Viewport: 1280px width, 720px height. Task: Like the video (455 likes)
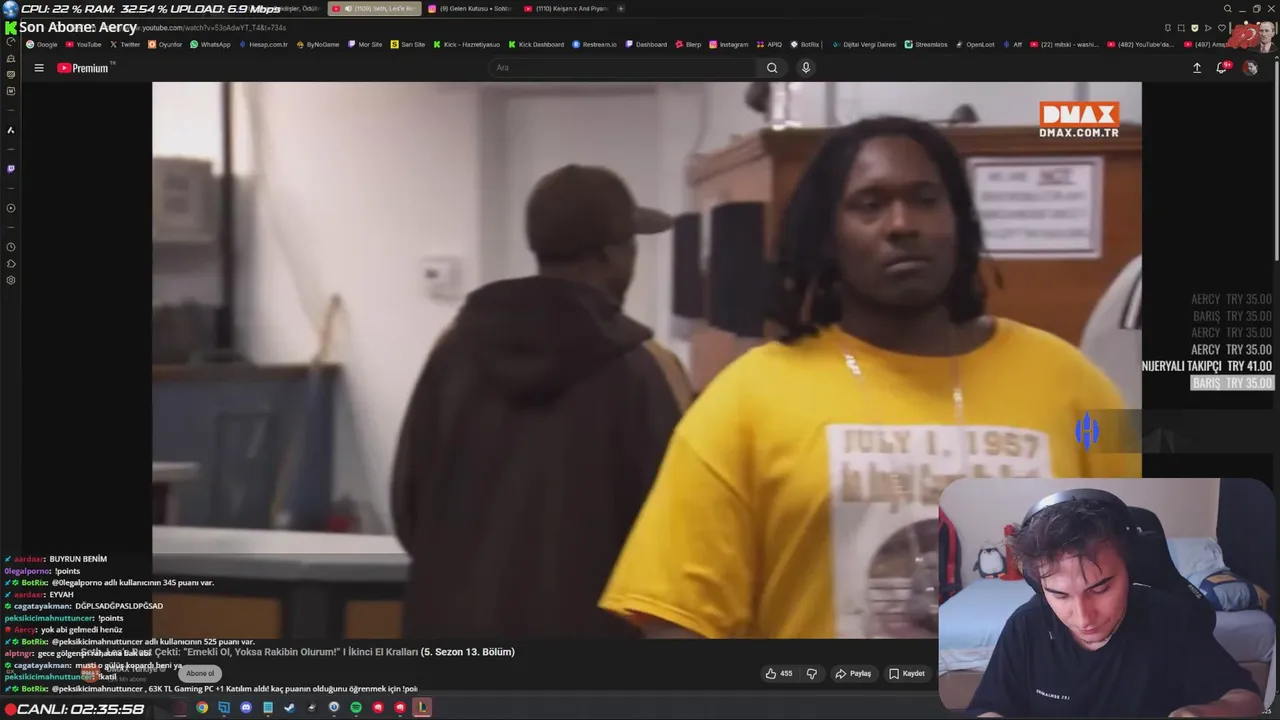[779, 674]
